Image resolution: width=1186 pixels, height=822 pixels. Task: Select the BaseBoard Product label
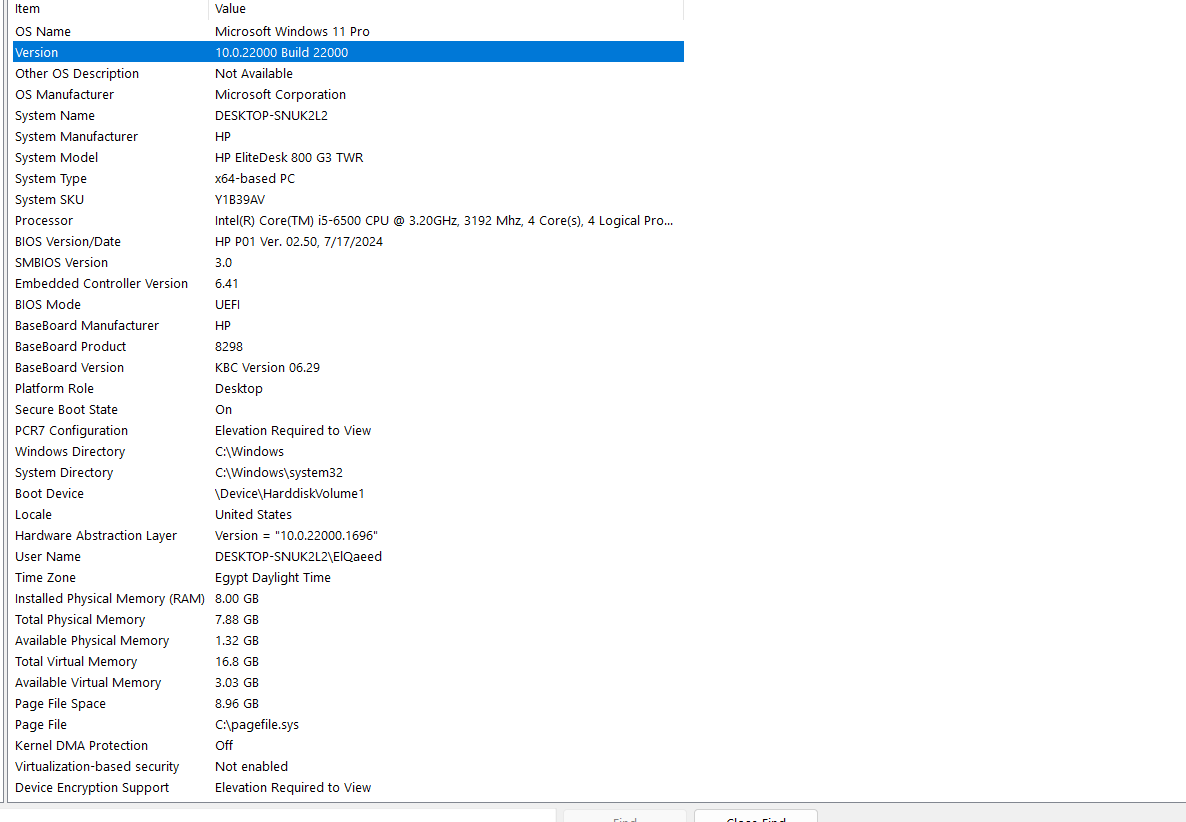click(x=70, y=347)
